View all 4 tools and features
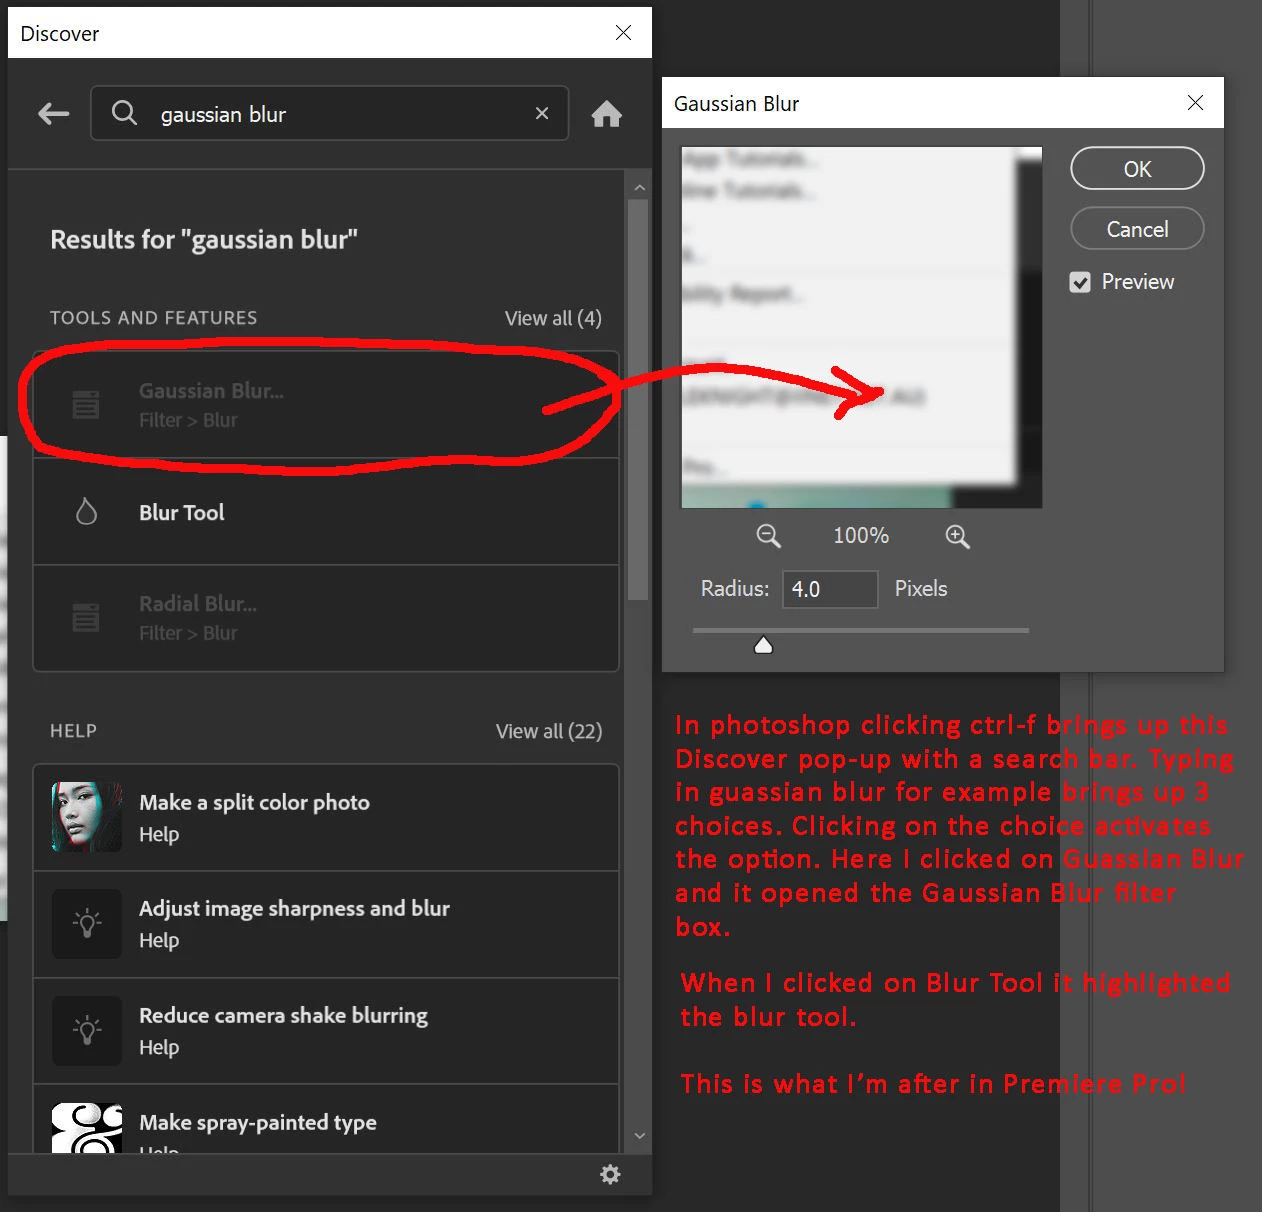This screenshot has height=1212, width=1262. pyautogui.click(x=553, y=318)
